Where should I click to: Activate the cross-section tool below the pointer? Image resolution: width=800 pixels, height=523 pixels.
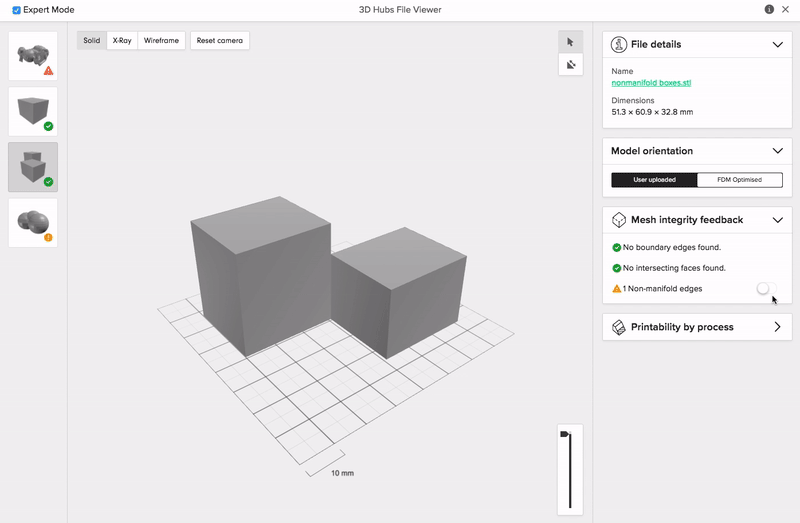coord(570,65)
